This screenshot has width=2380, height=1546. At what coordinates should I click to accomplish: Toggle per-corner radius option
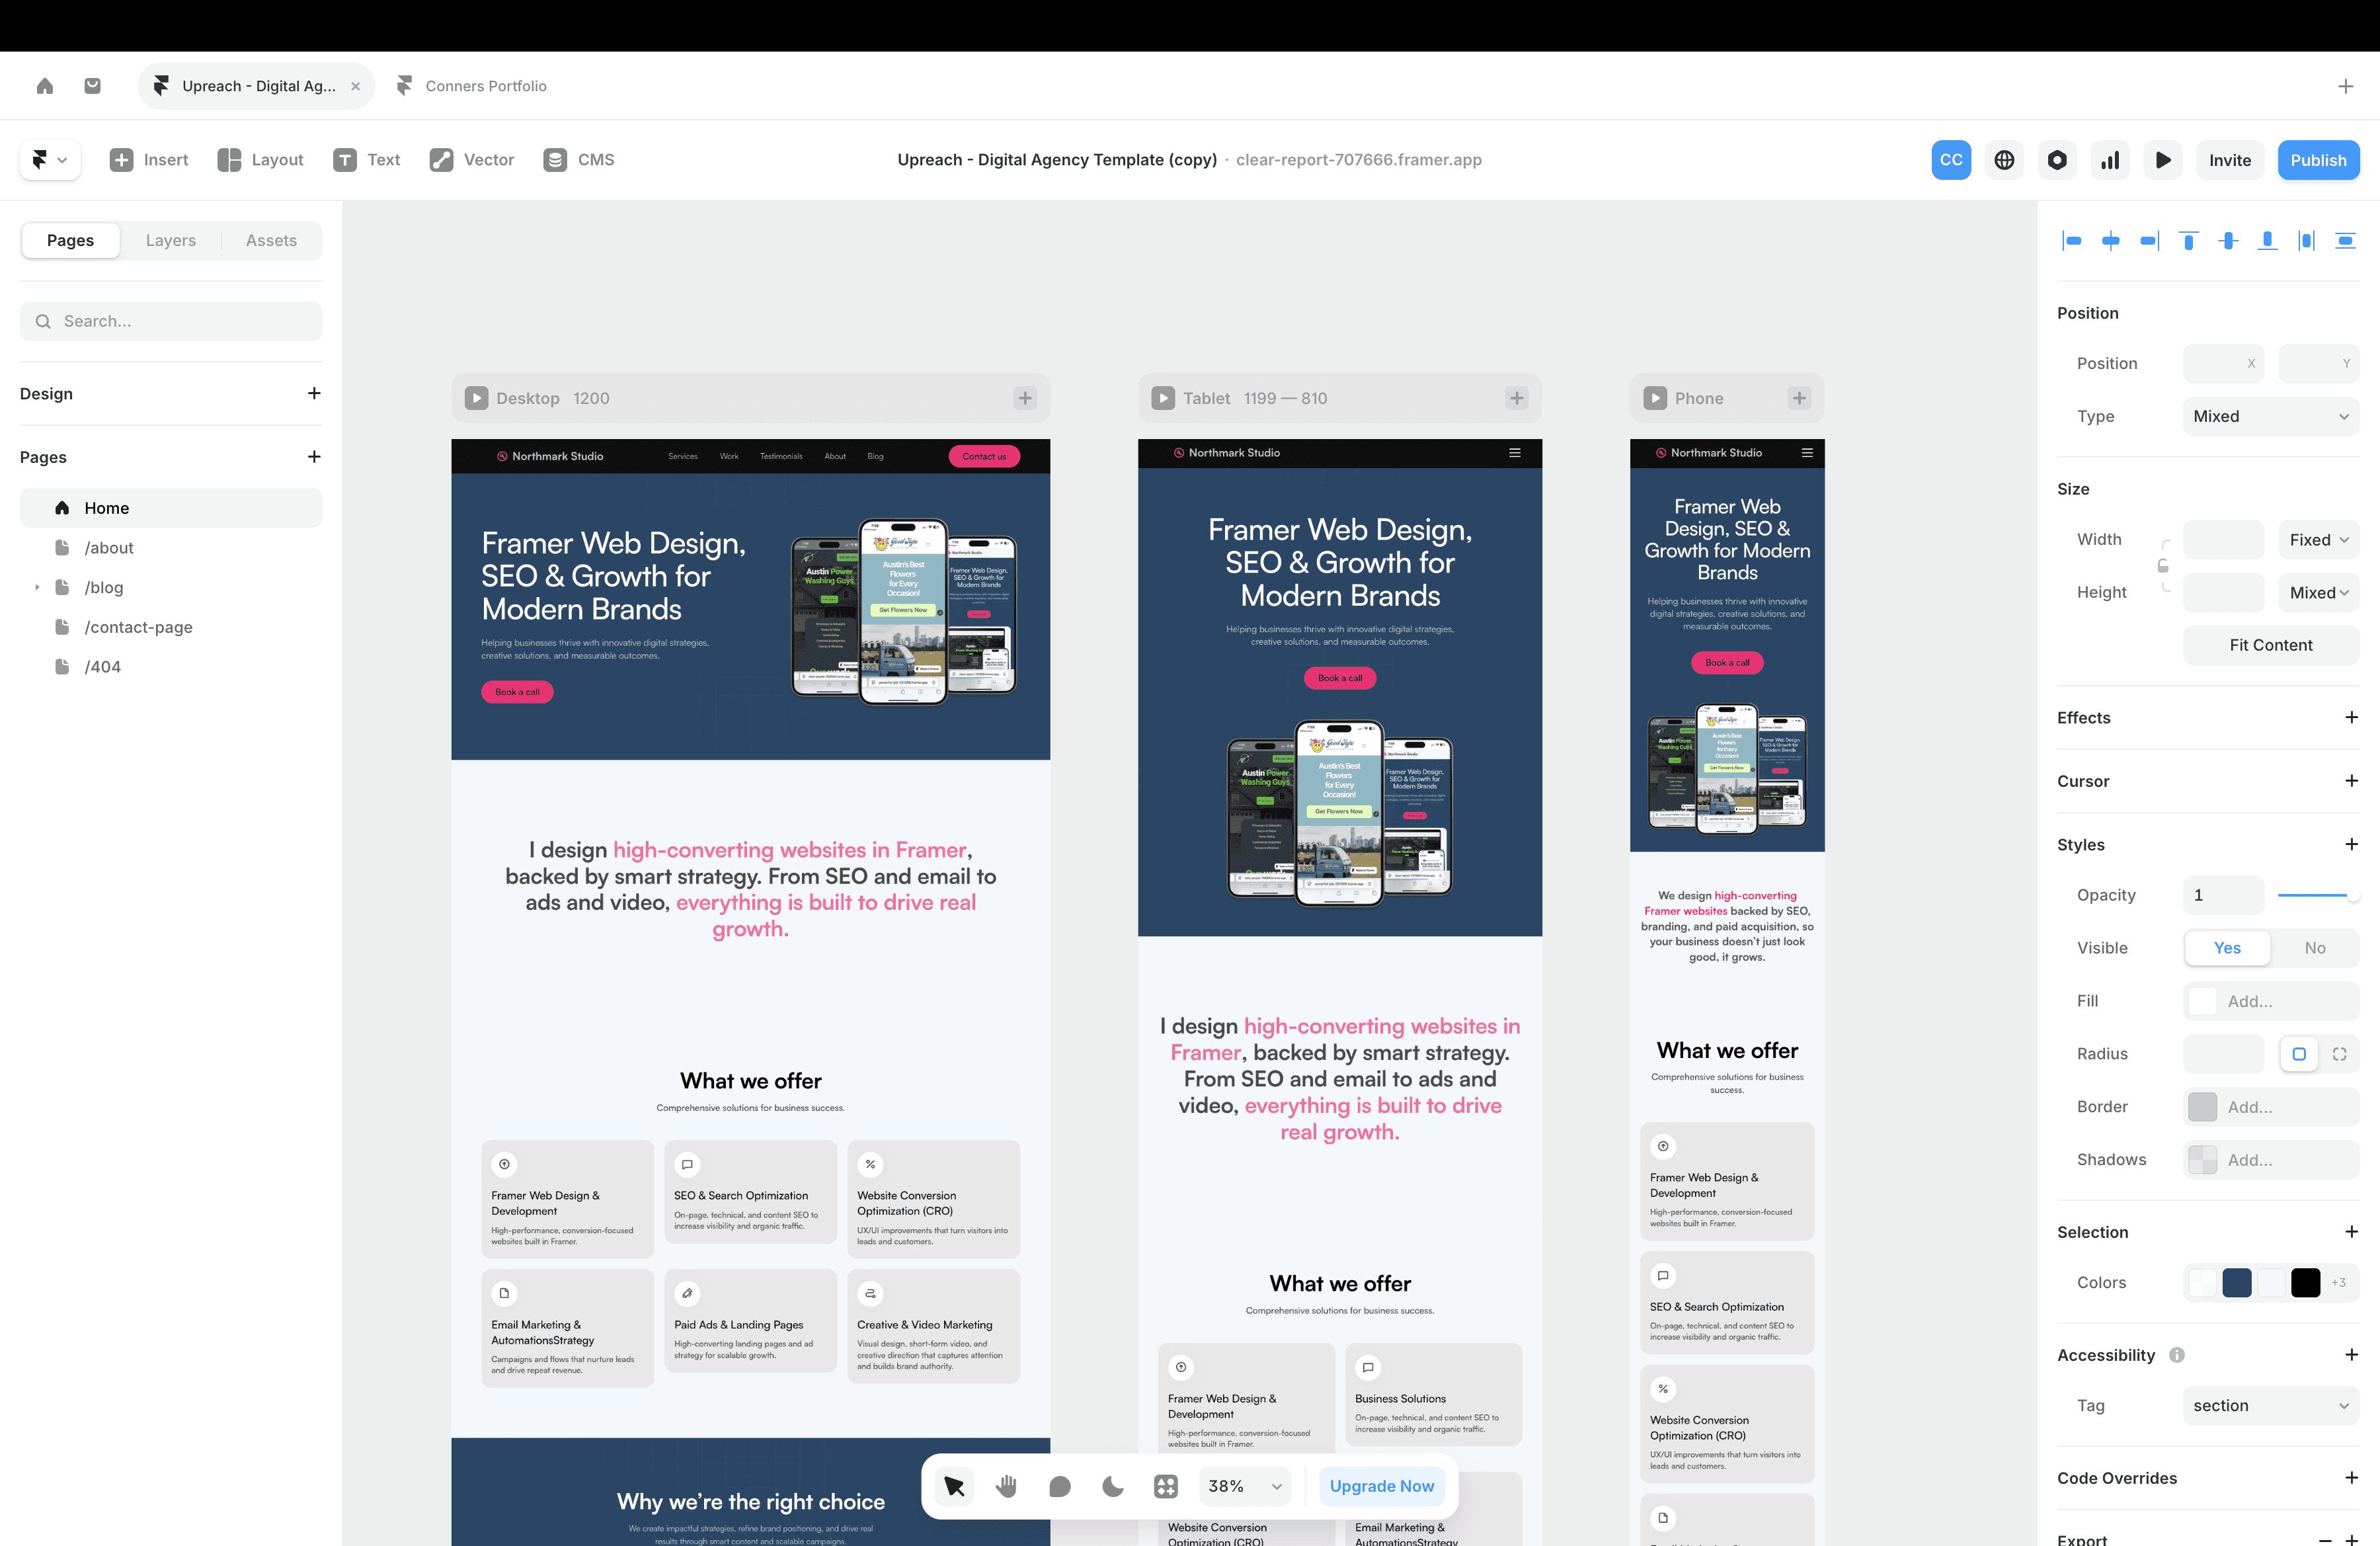click(x=2339, y=1054)
